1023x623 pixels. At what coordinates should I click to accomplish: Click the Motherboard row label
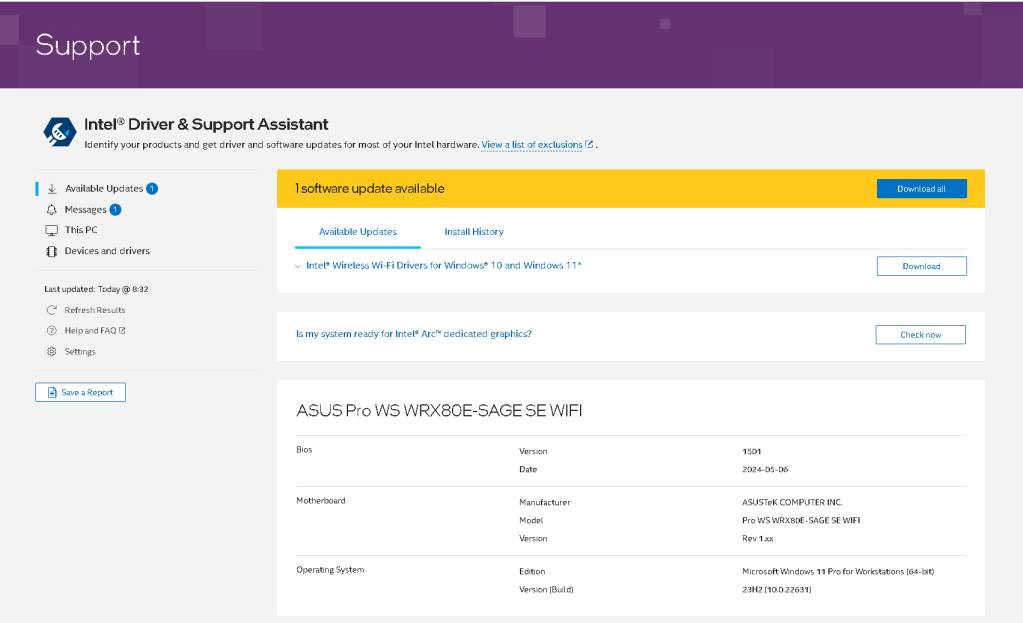(321, 500)
